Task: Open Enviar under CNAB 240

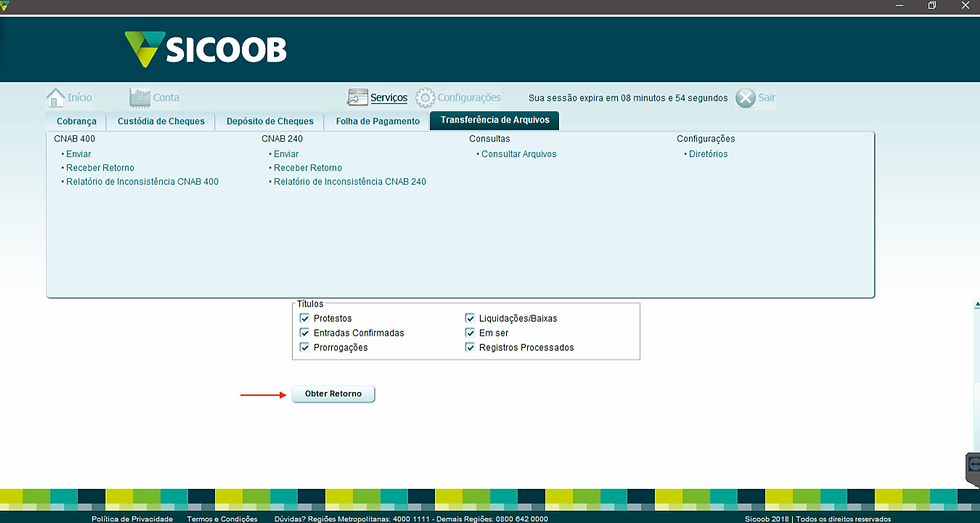Action: coord(286,154)
